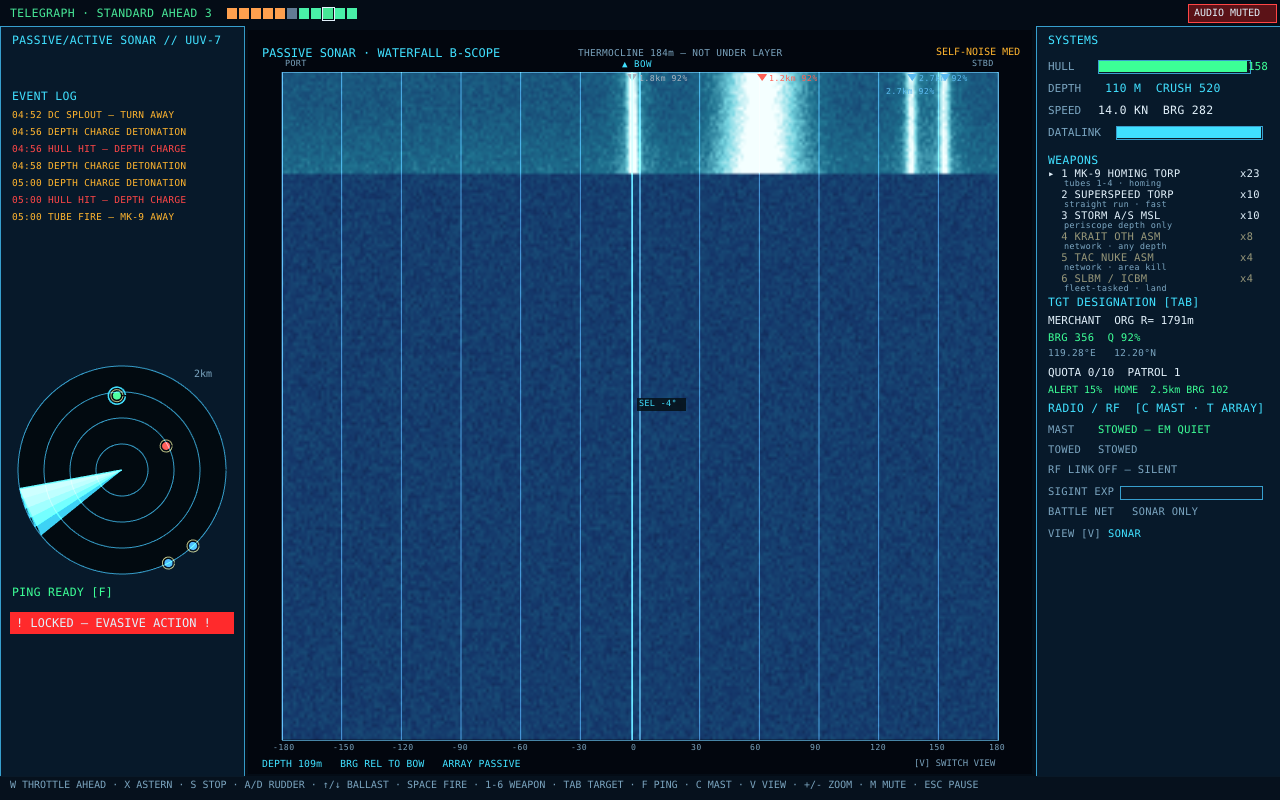Screen dimensions: 1280x800
Task: Click 'ALERT 15% HOME 2.5km BRG 102' line
Action: 1138,390
